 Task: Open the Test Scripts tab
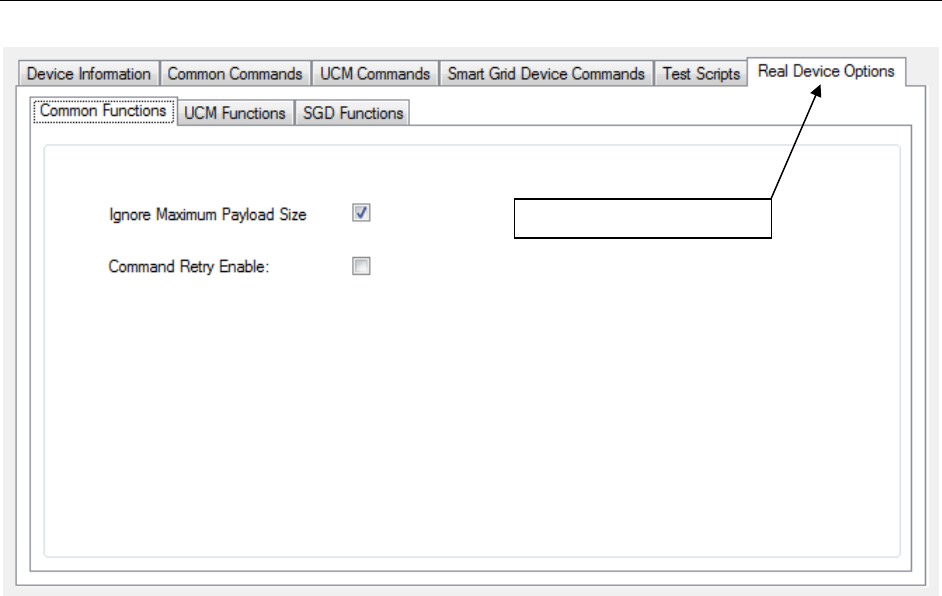click(x=701, y=74)
